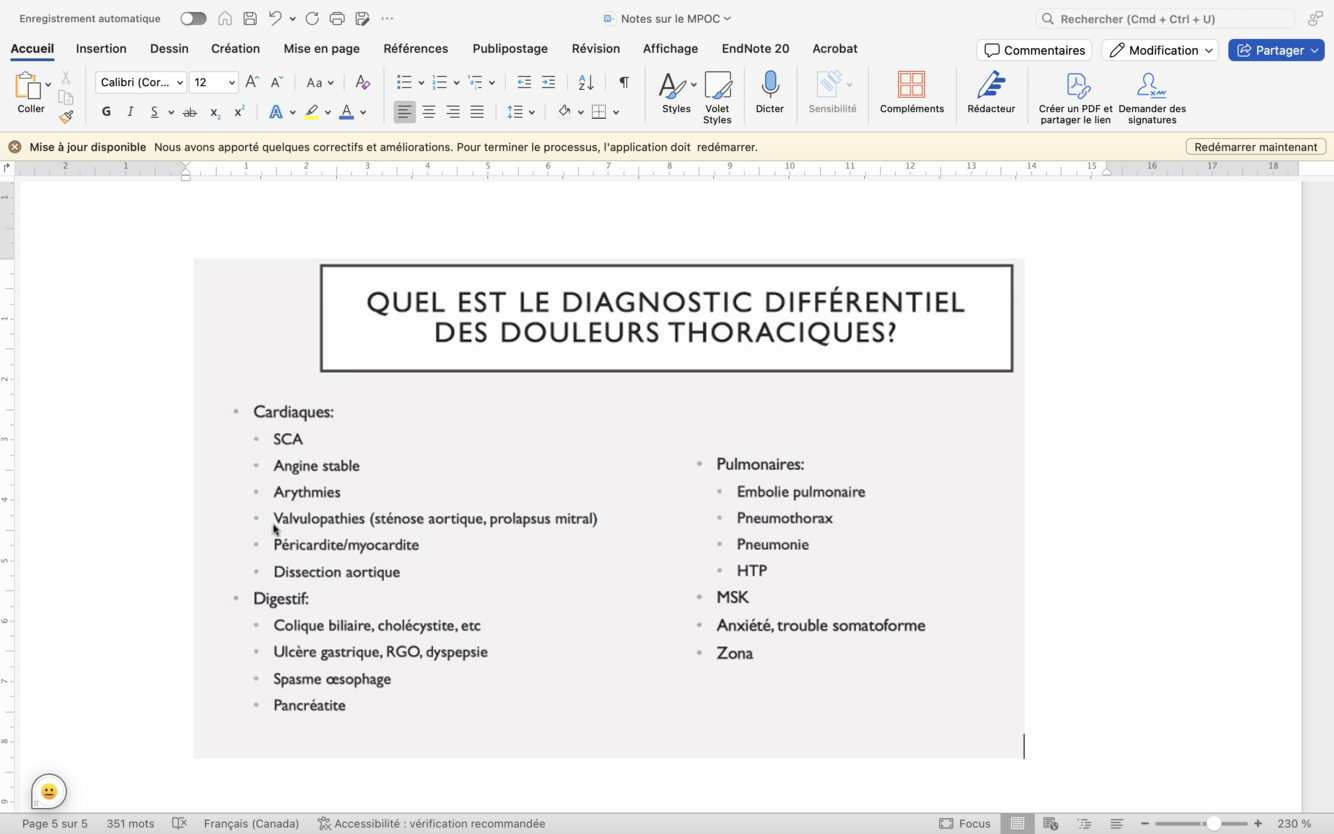The image size is (1334, 834).
Task: Click the format painter brush icon
Action: point(66,116)
